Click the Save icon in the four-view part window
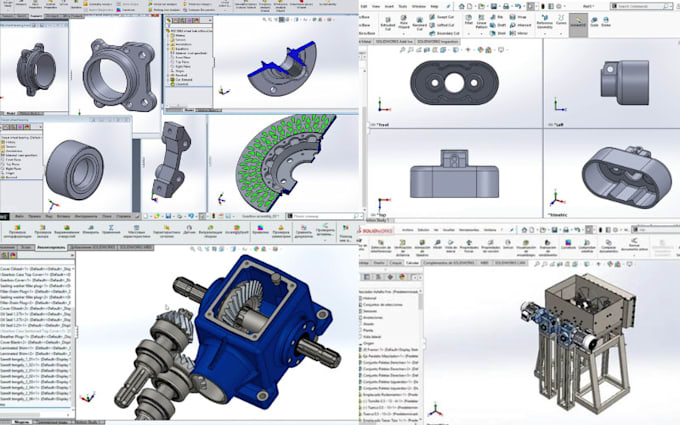 point(494,7)
